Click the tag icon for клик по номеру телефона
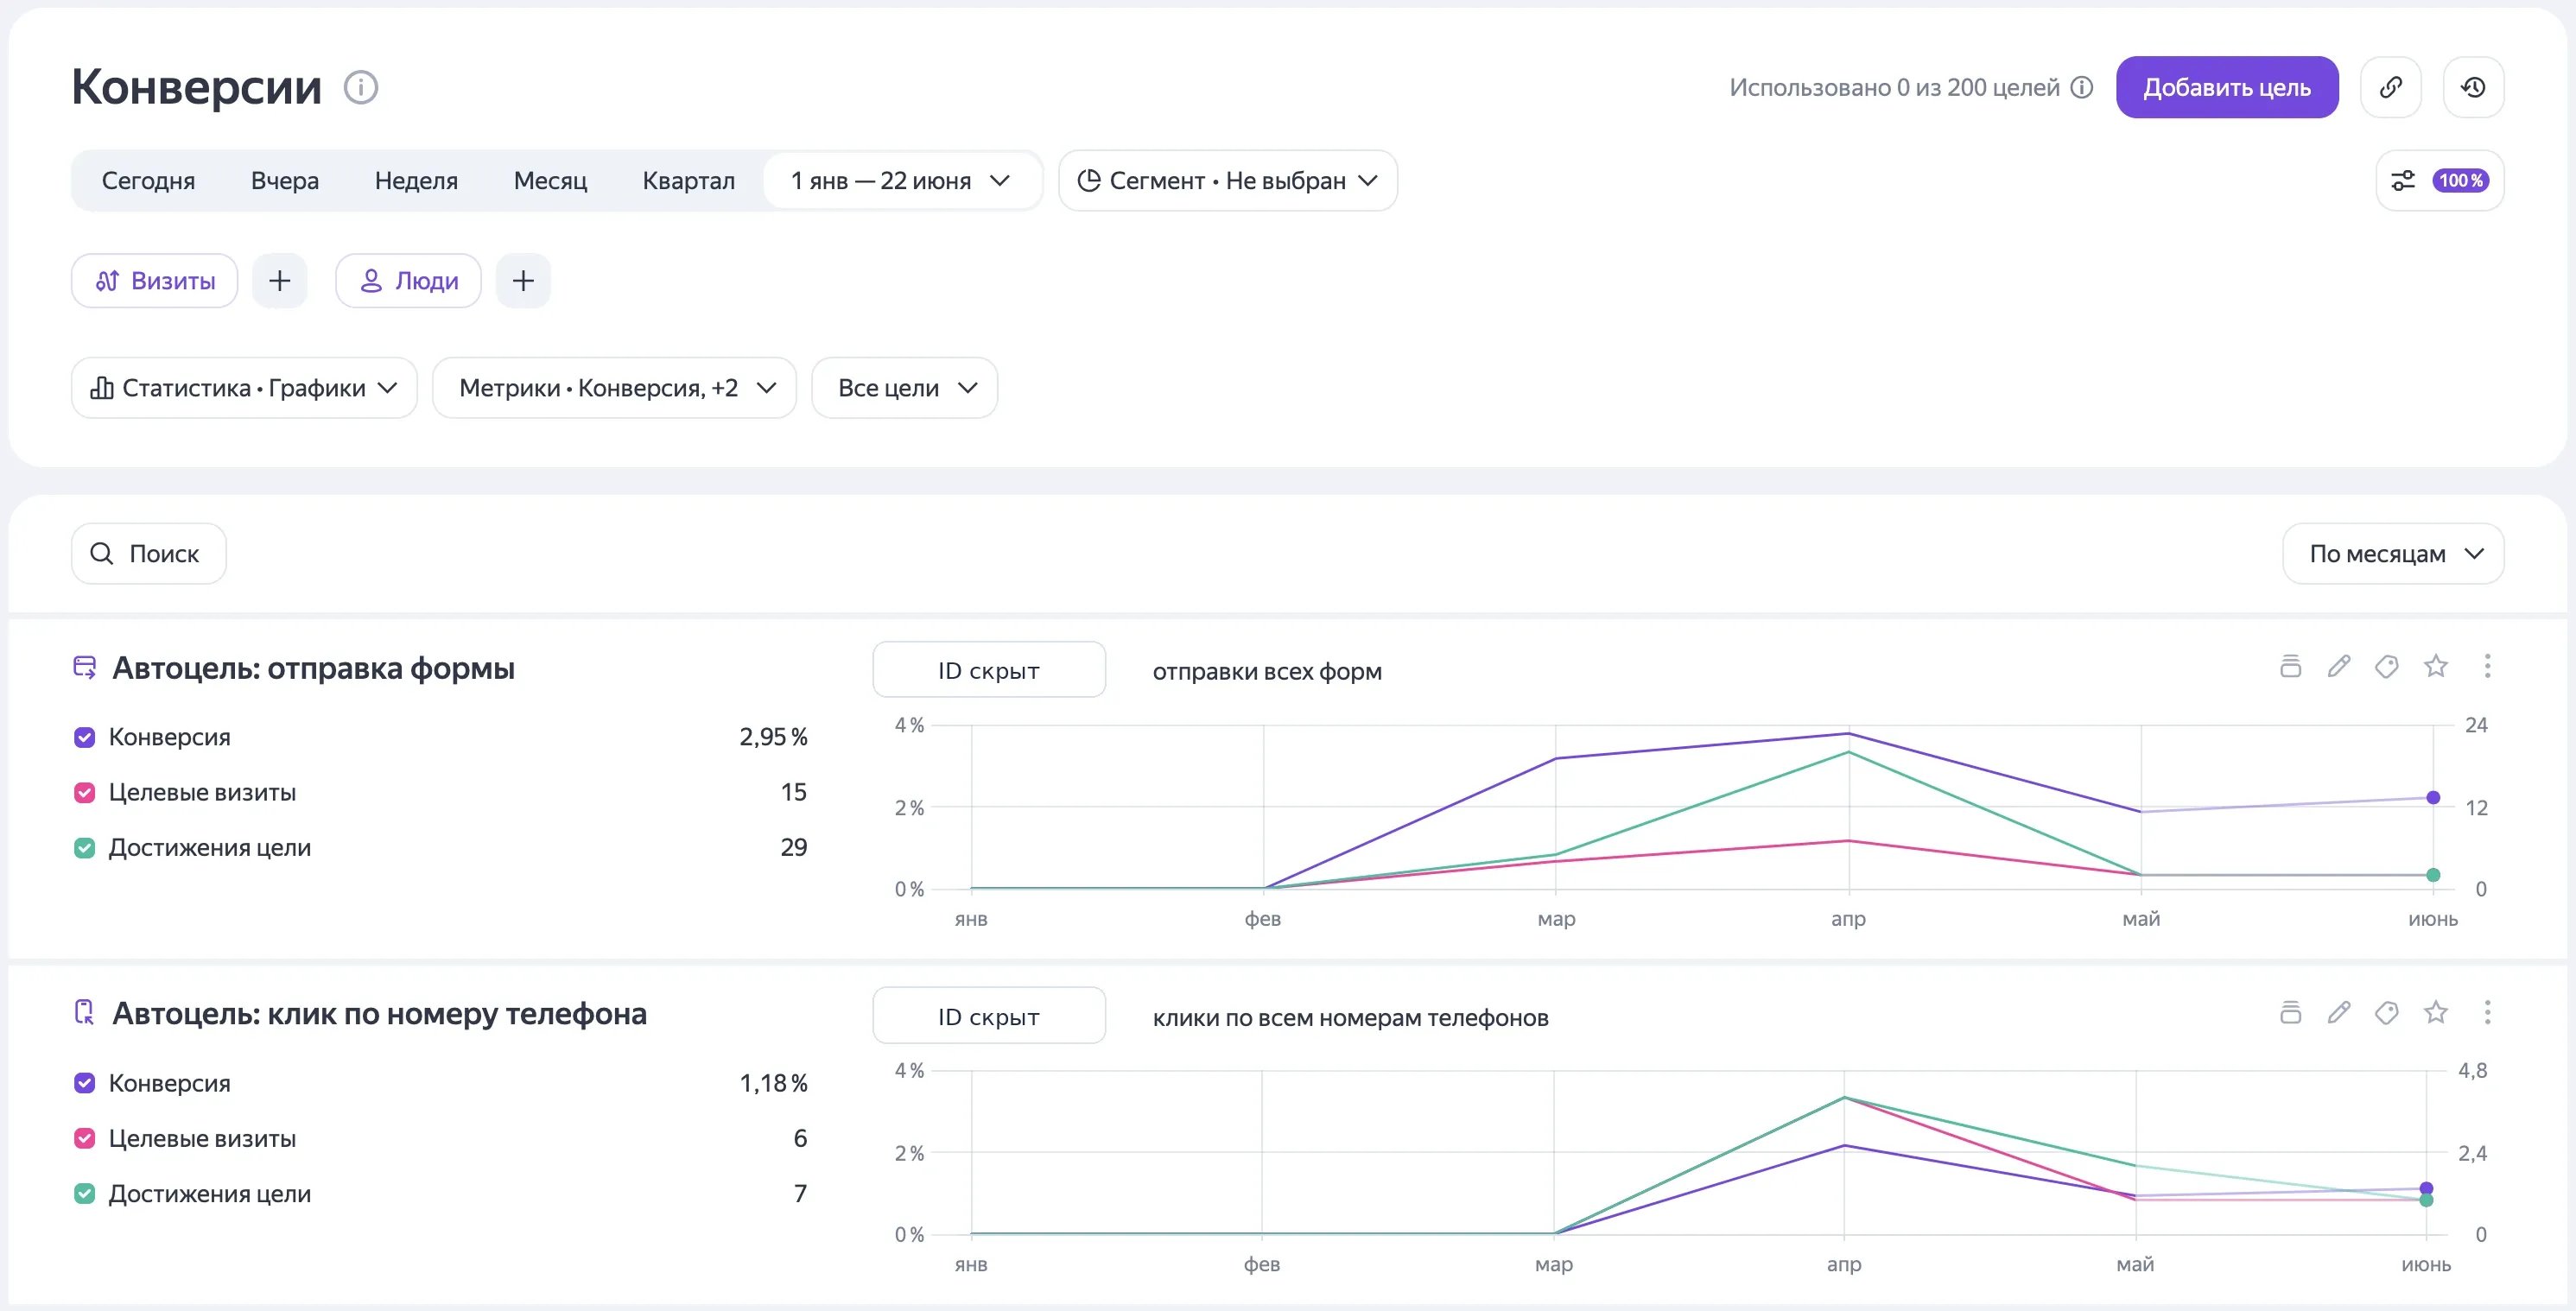 tap(2387, 1012)
